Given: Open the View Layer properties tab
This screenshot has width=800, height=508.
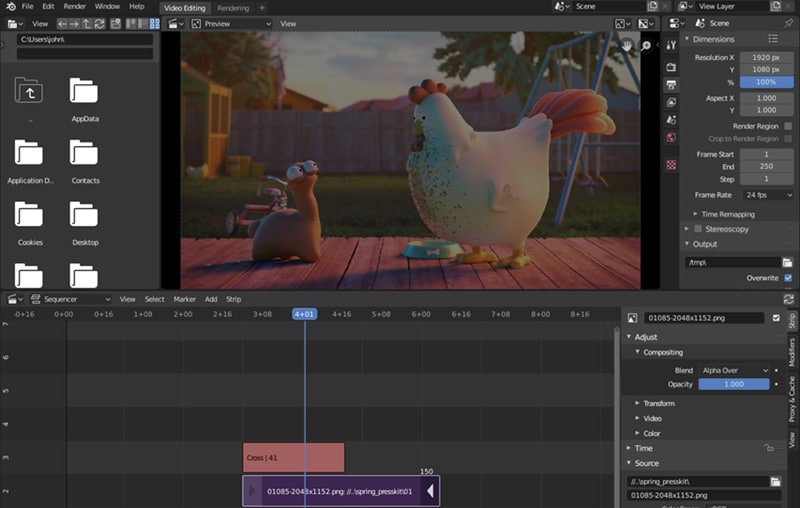Looking at the screenshot, I should pyautogui.click(x=671, y=103).
